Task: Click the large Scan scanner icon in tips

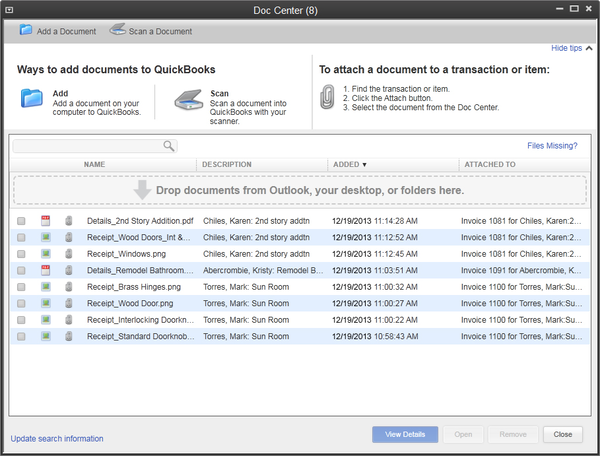Action: point(189,100)
